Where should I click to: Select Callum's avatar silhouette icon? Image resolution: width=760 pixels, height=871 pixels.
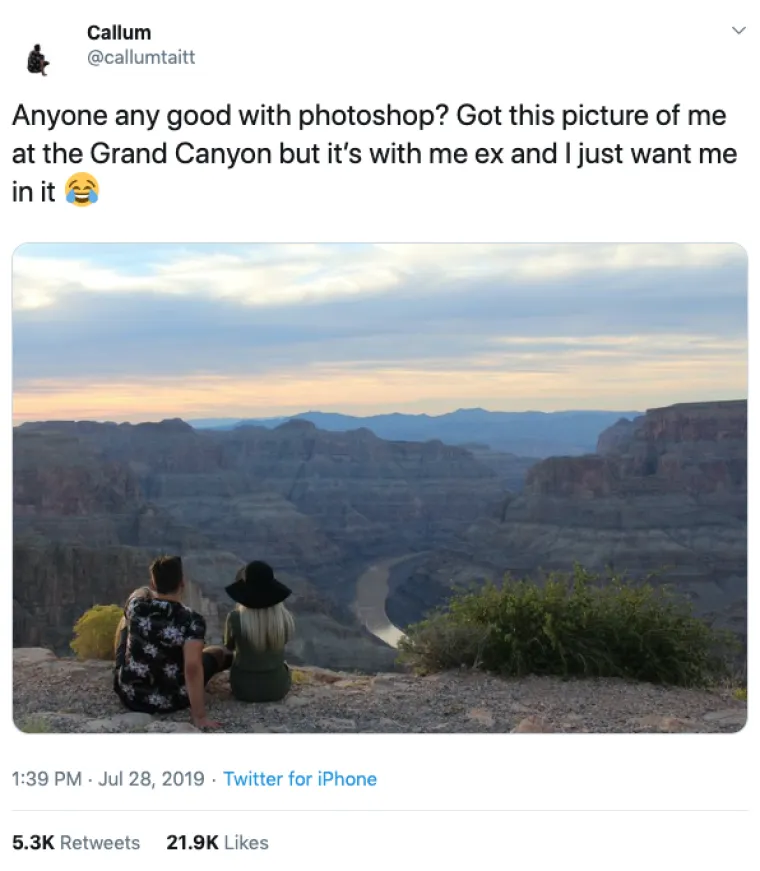(x=37, y=58)
